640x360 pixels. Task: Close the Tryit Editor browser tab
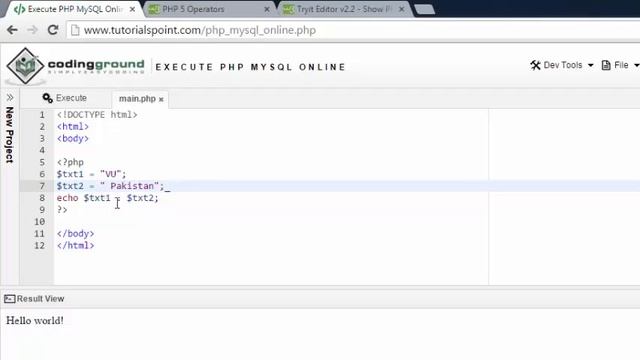[401, 9]
